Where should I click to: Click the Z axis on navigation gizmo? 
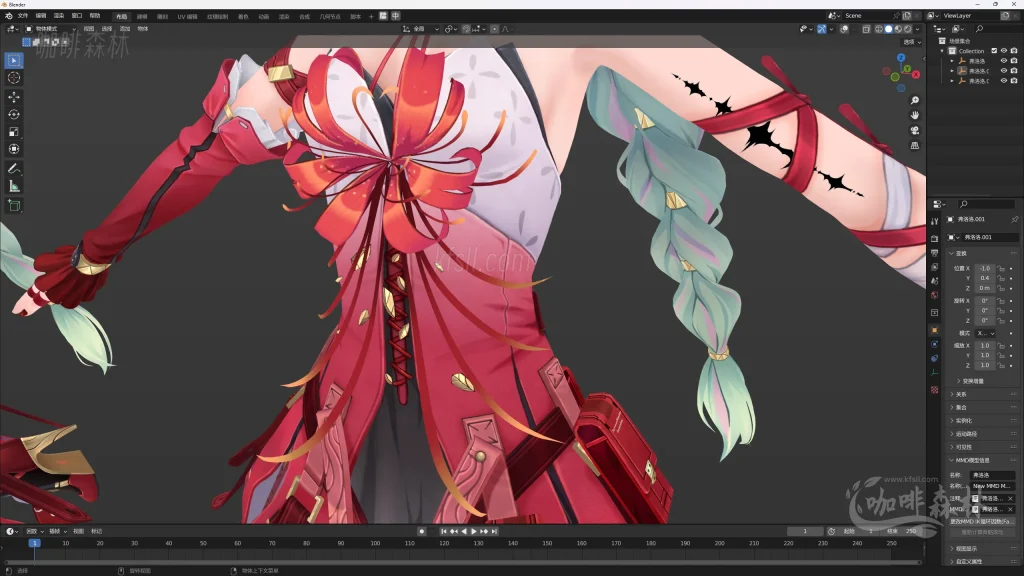pos(901,58)
